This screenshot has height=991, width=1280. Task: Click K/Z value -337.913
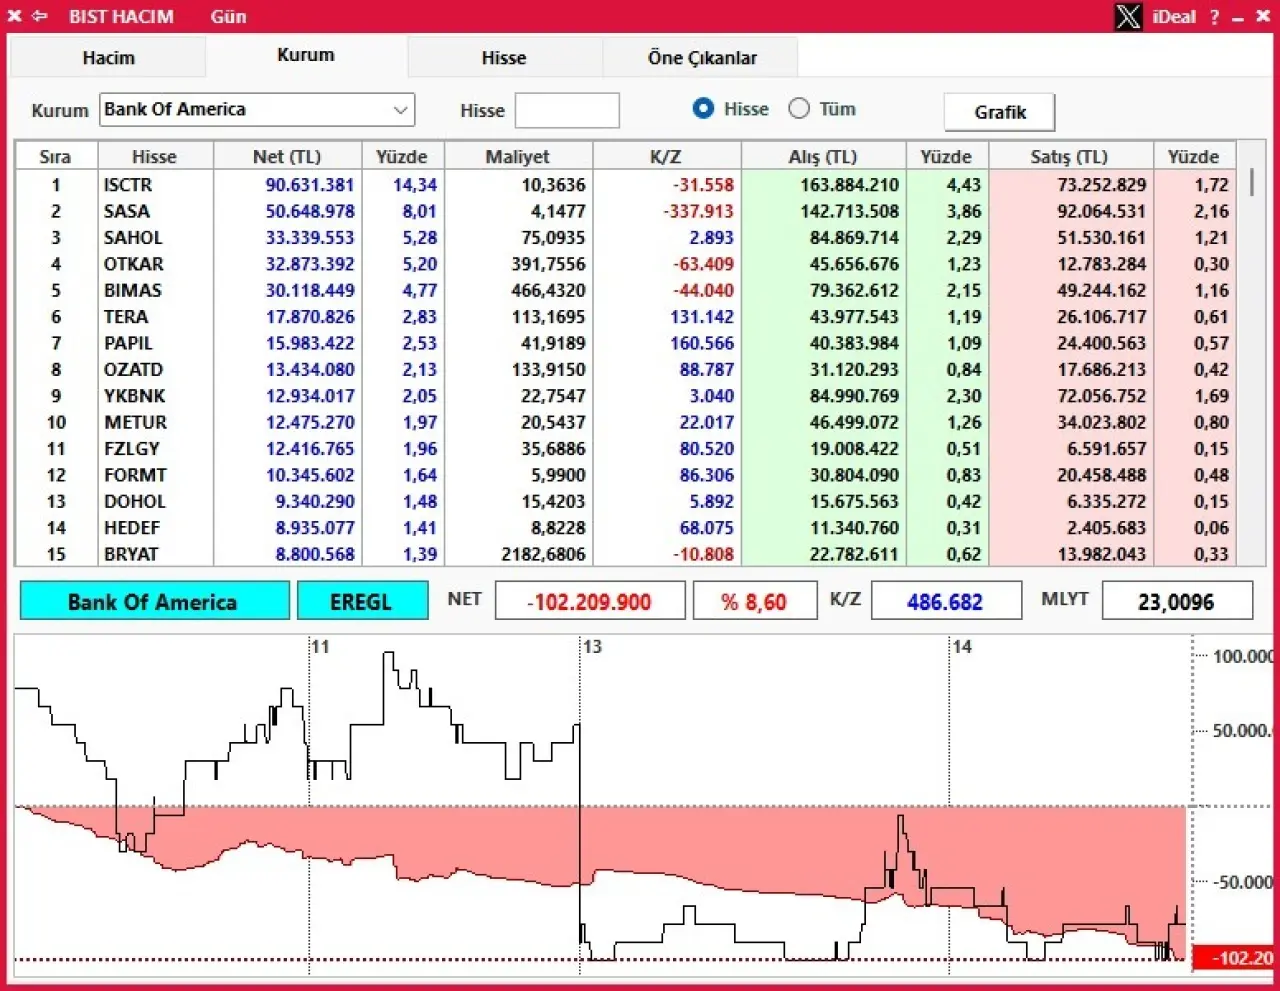(698, 211)
